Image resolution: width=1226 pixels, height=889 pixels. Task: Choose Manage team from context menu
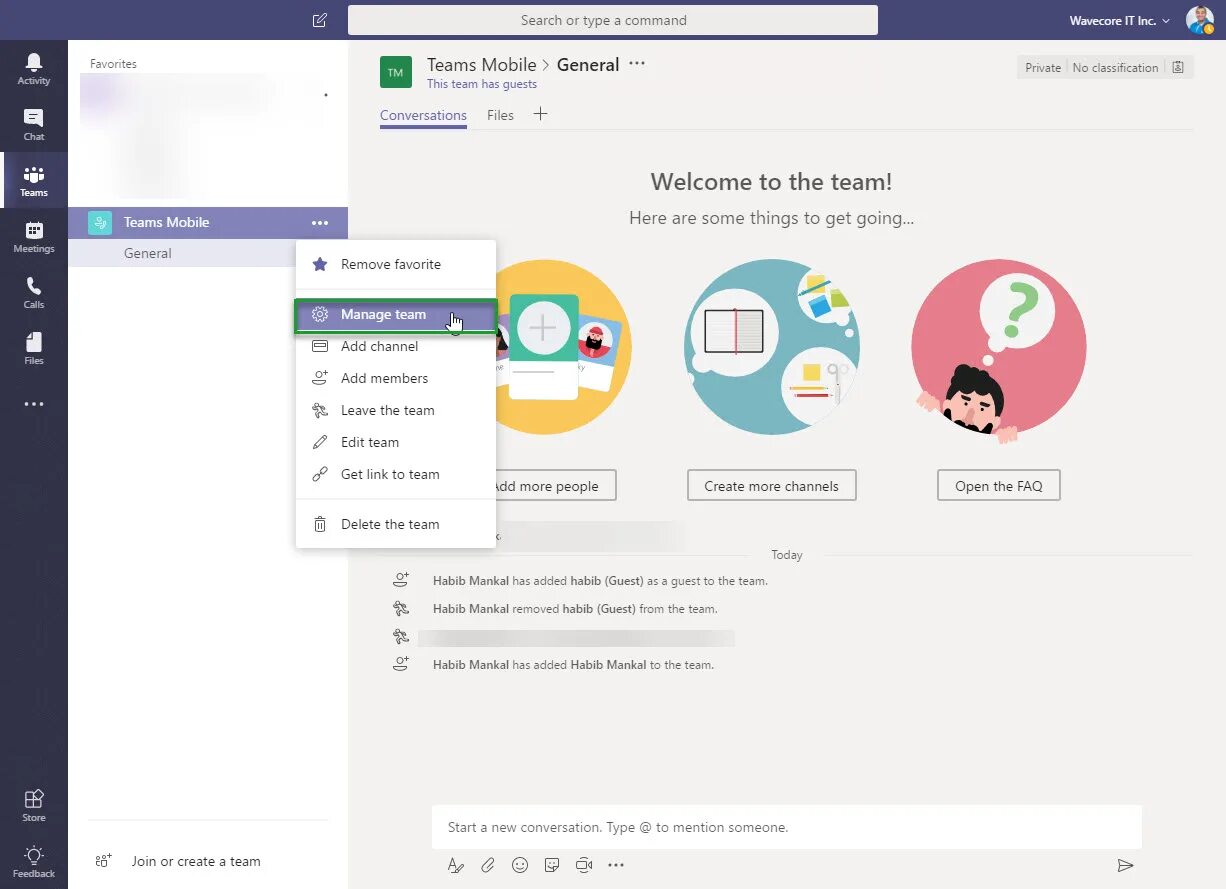(396, 314)
